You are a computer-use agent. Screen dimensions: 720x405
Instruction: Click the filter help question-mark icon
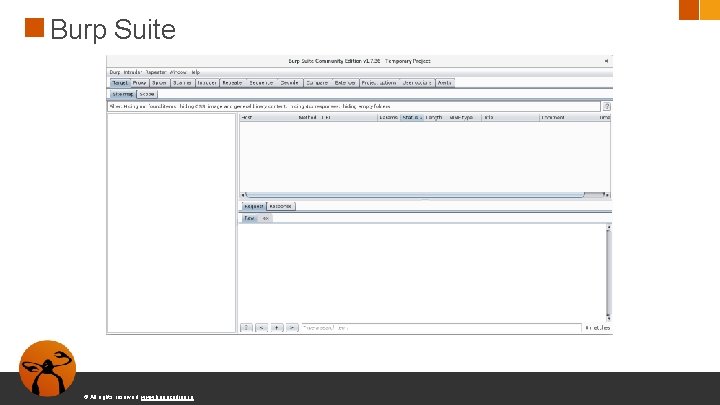click(x=607, y=107)
